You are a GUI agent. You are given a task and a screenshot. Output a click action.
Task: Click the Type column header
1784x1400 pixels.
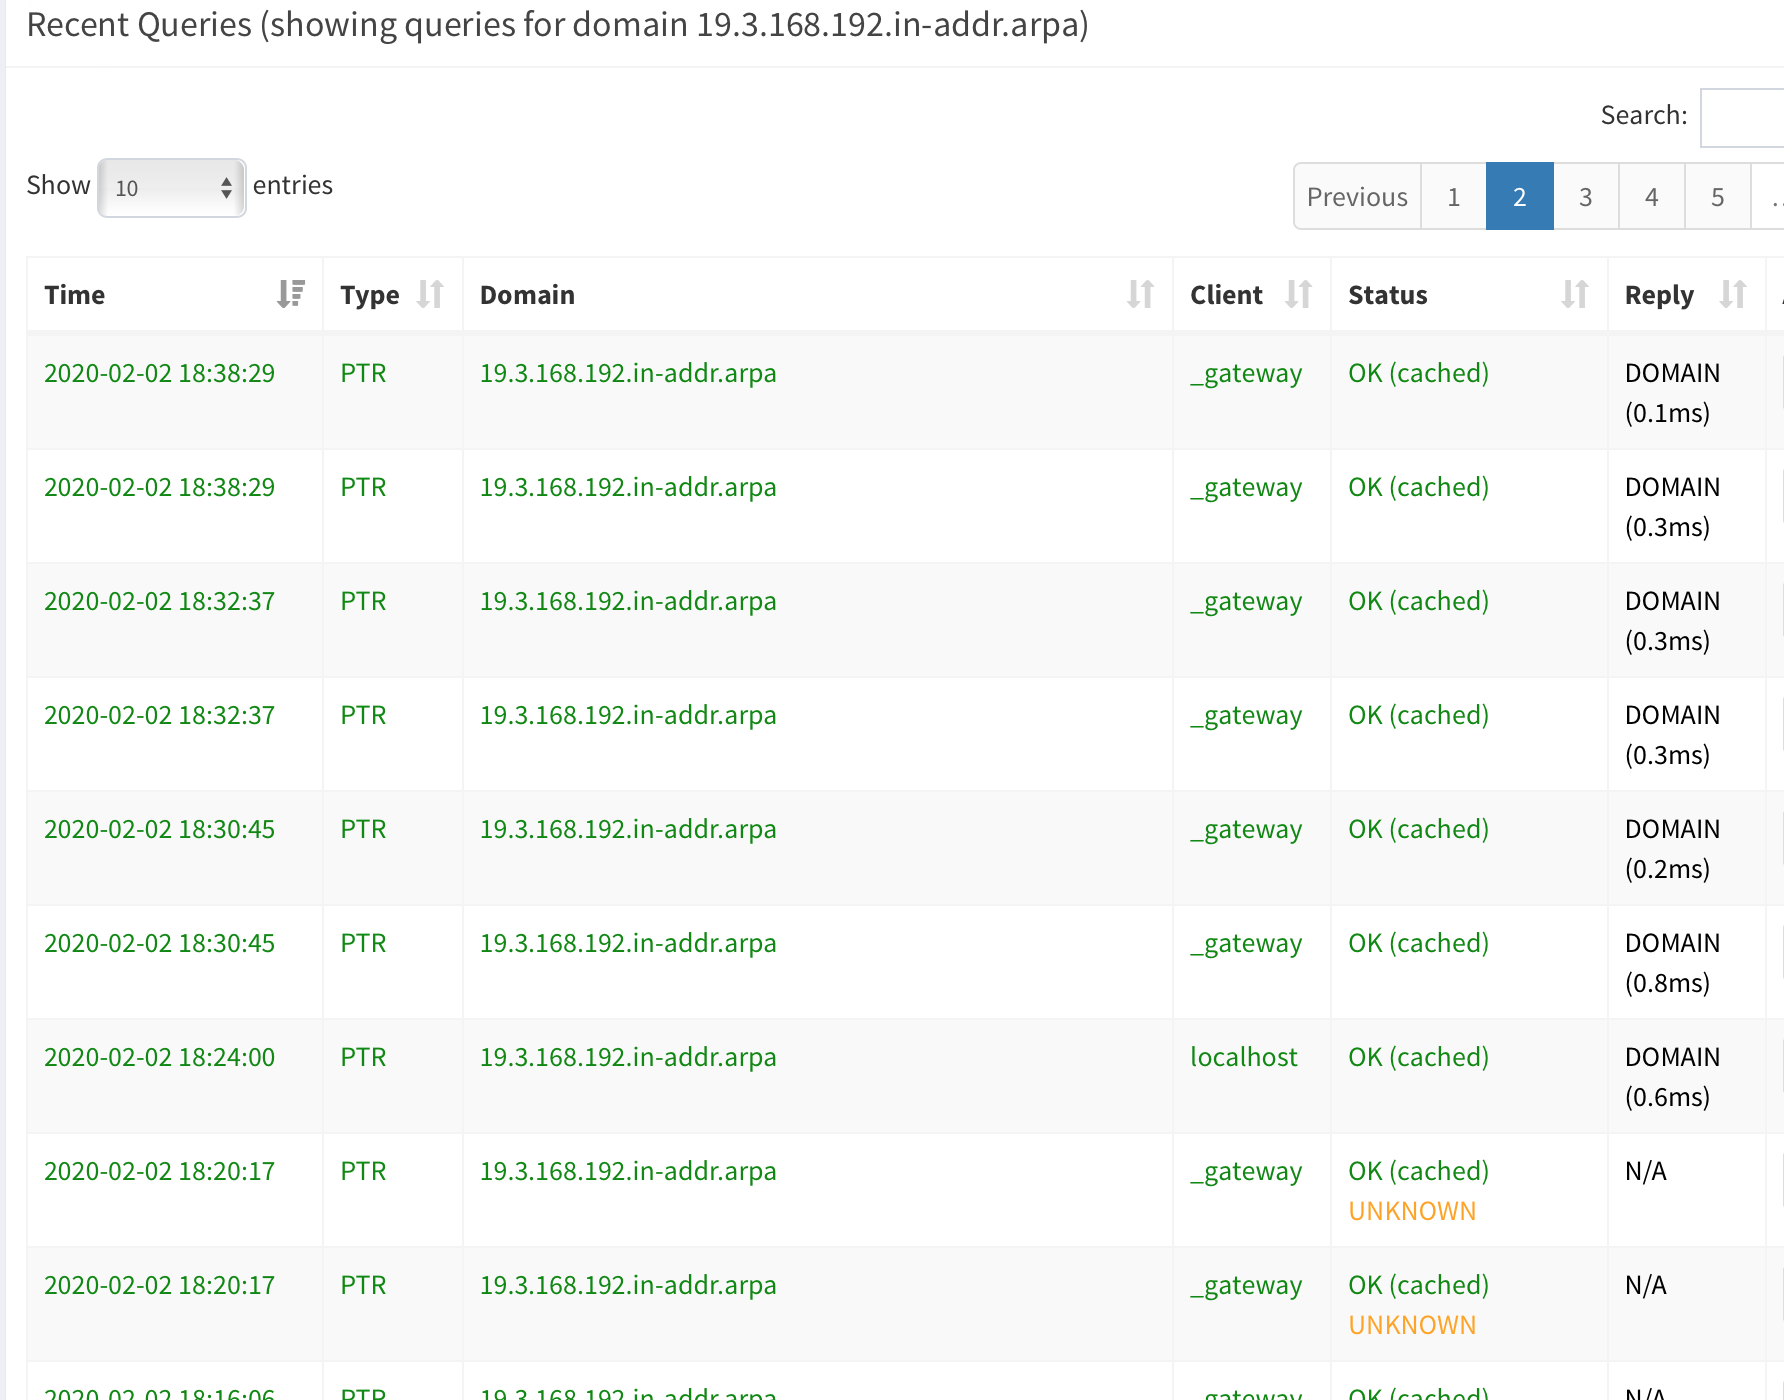(x=393, y=295)
